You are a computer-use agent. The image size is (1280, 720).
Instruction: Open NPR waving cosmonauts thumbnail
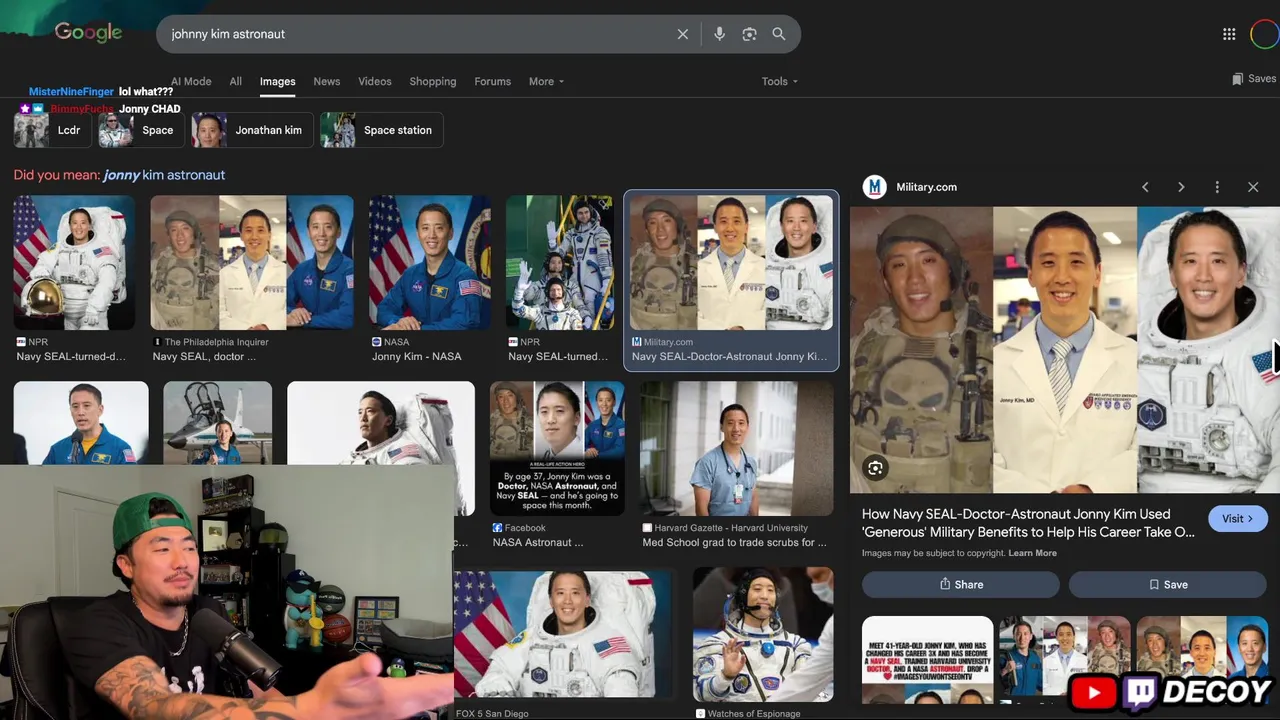(559, 263)
